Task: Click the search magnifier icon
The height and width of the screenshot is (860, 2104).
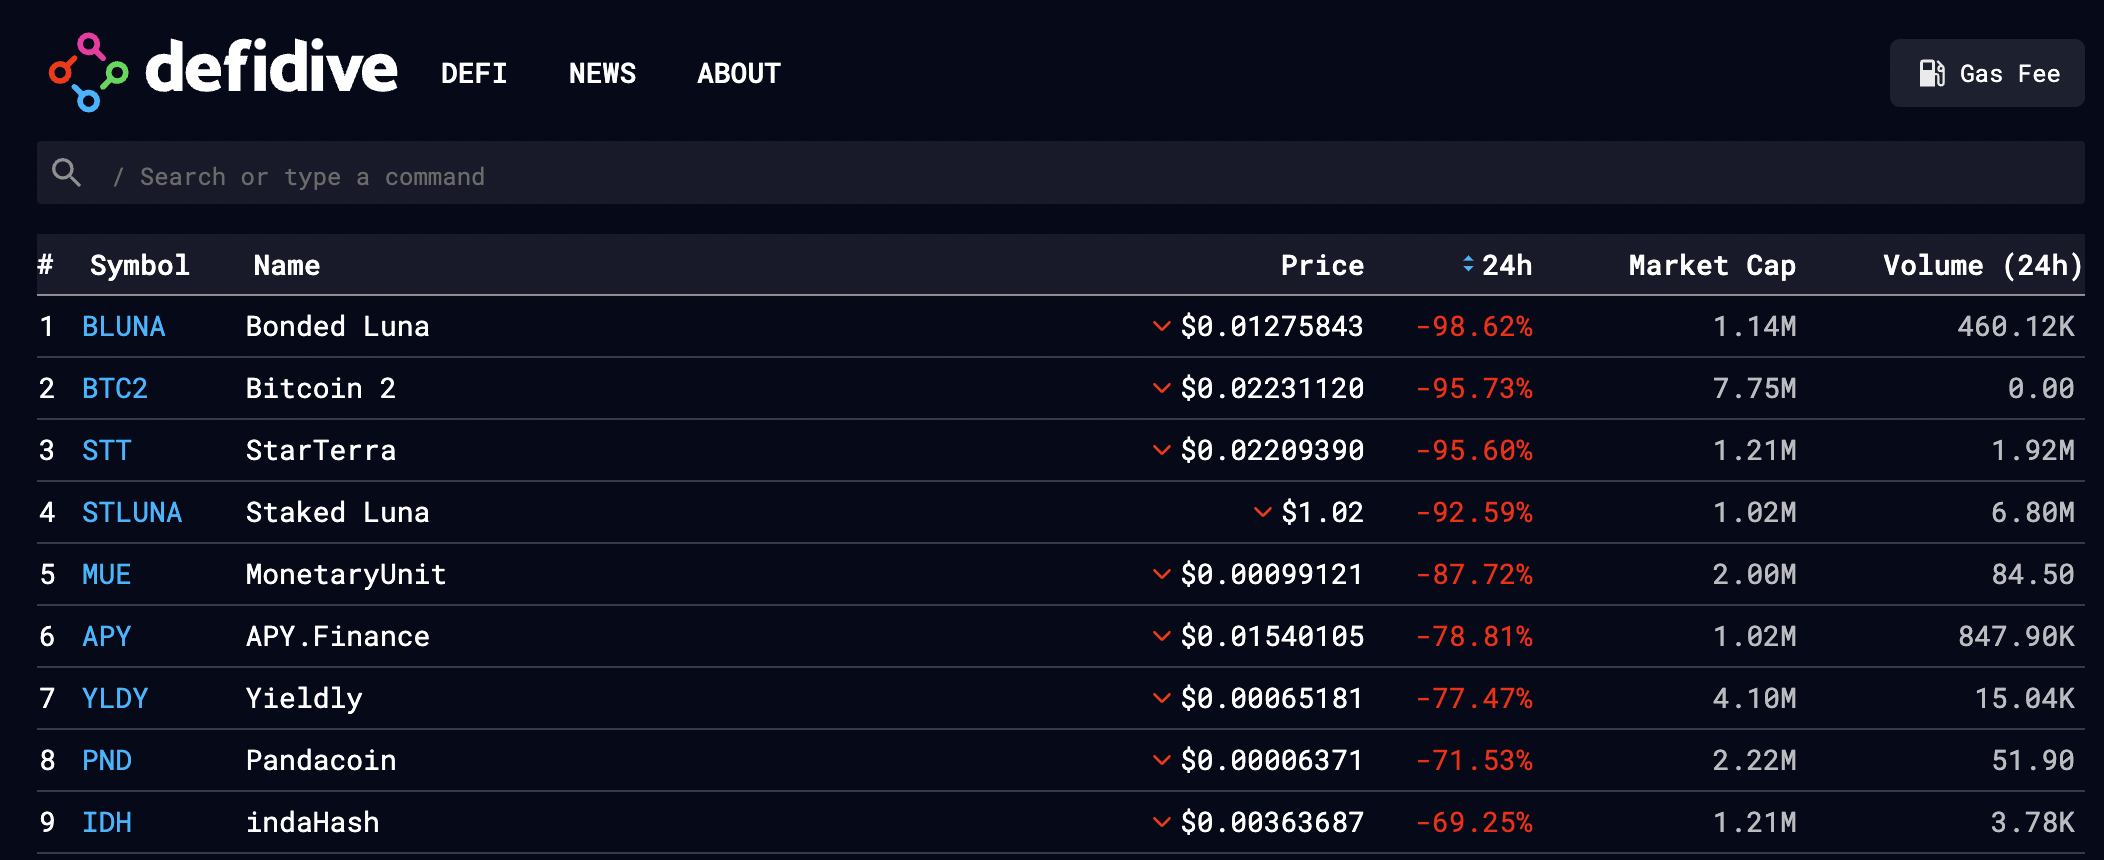Action: coord(67,173)
